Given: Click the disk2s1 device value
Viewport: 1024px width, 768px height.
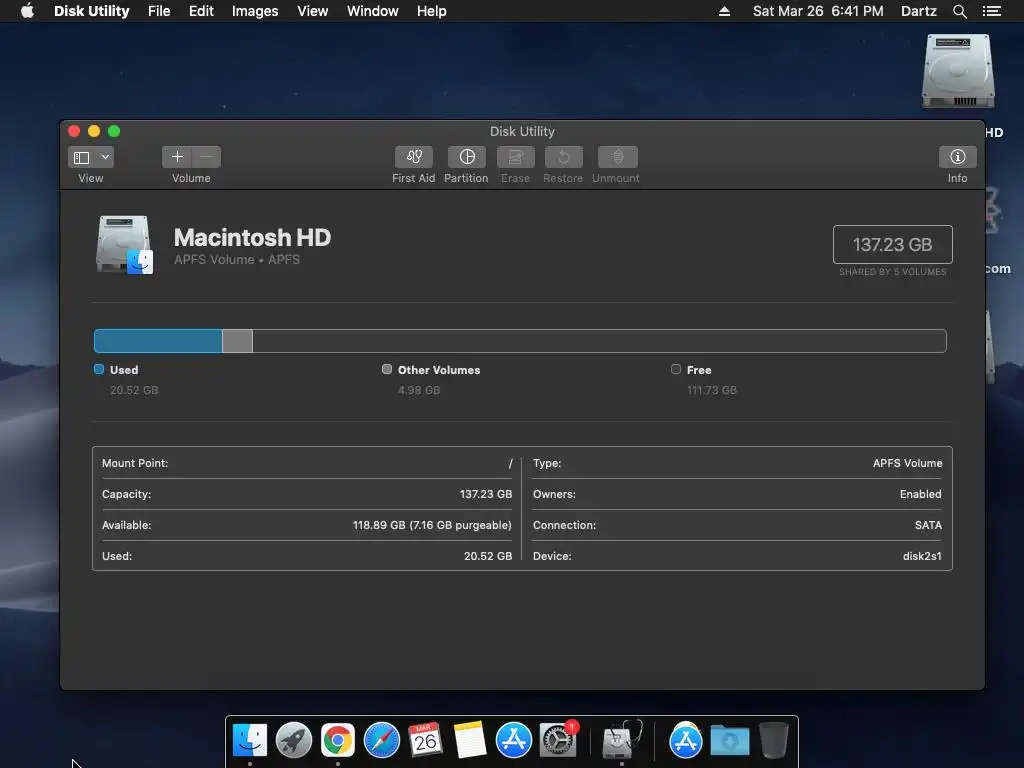Looking at the screenshot, I should [x=922, y=556].
